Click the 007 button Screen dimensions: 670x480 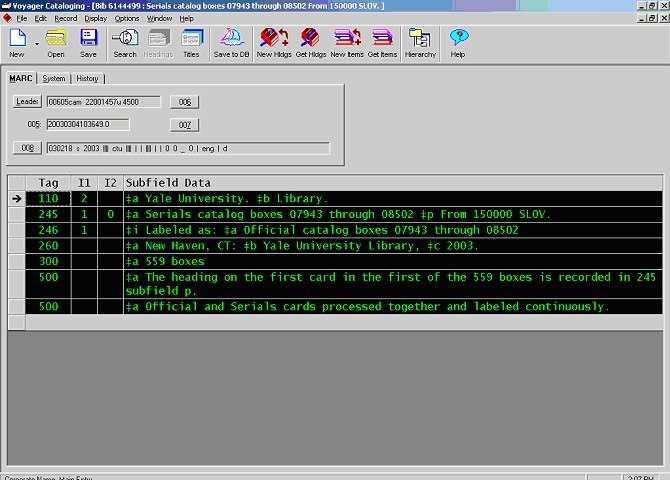pos(185,125)
